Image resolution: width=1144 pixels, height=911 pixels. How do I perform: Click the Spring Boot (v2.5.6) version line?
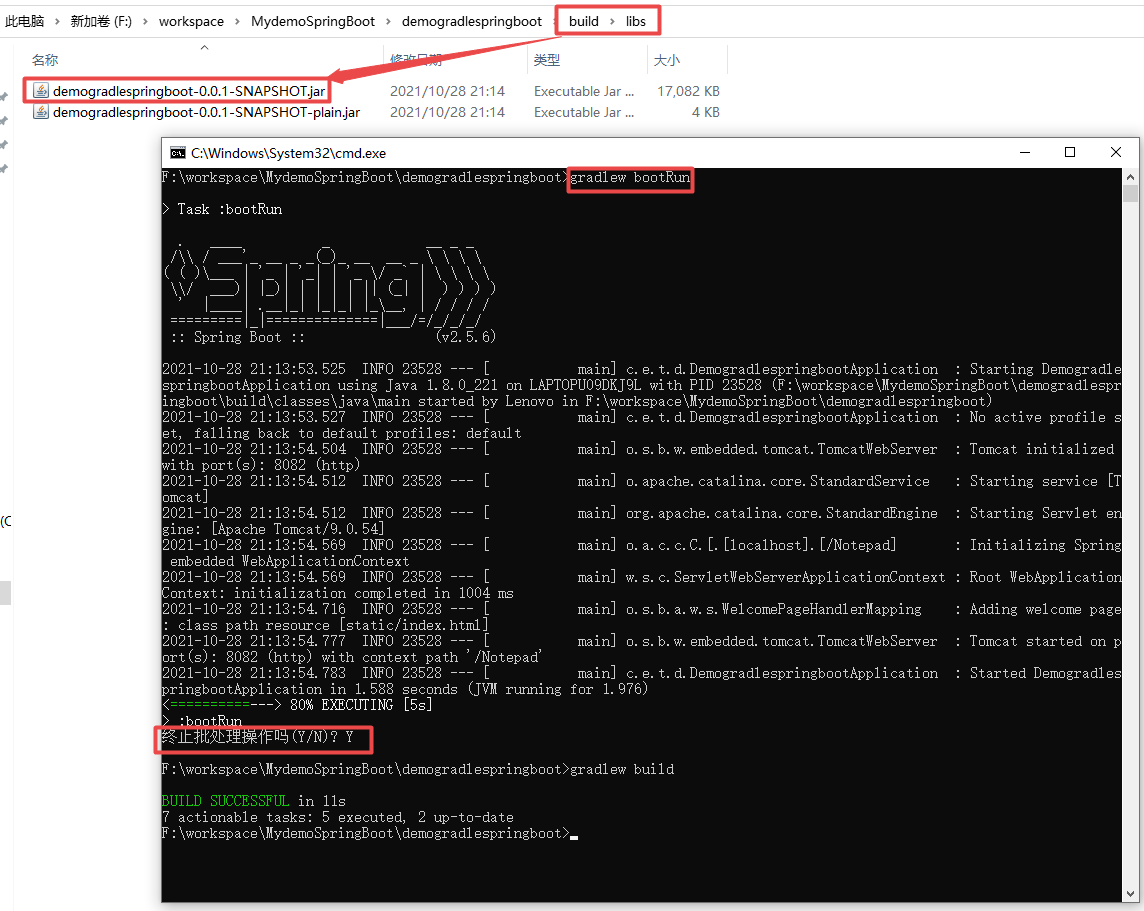(333, 337)
